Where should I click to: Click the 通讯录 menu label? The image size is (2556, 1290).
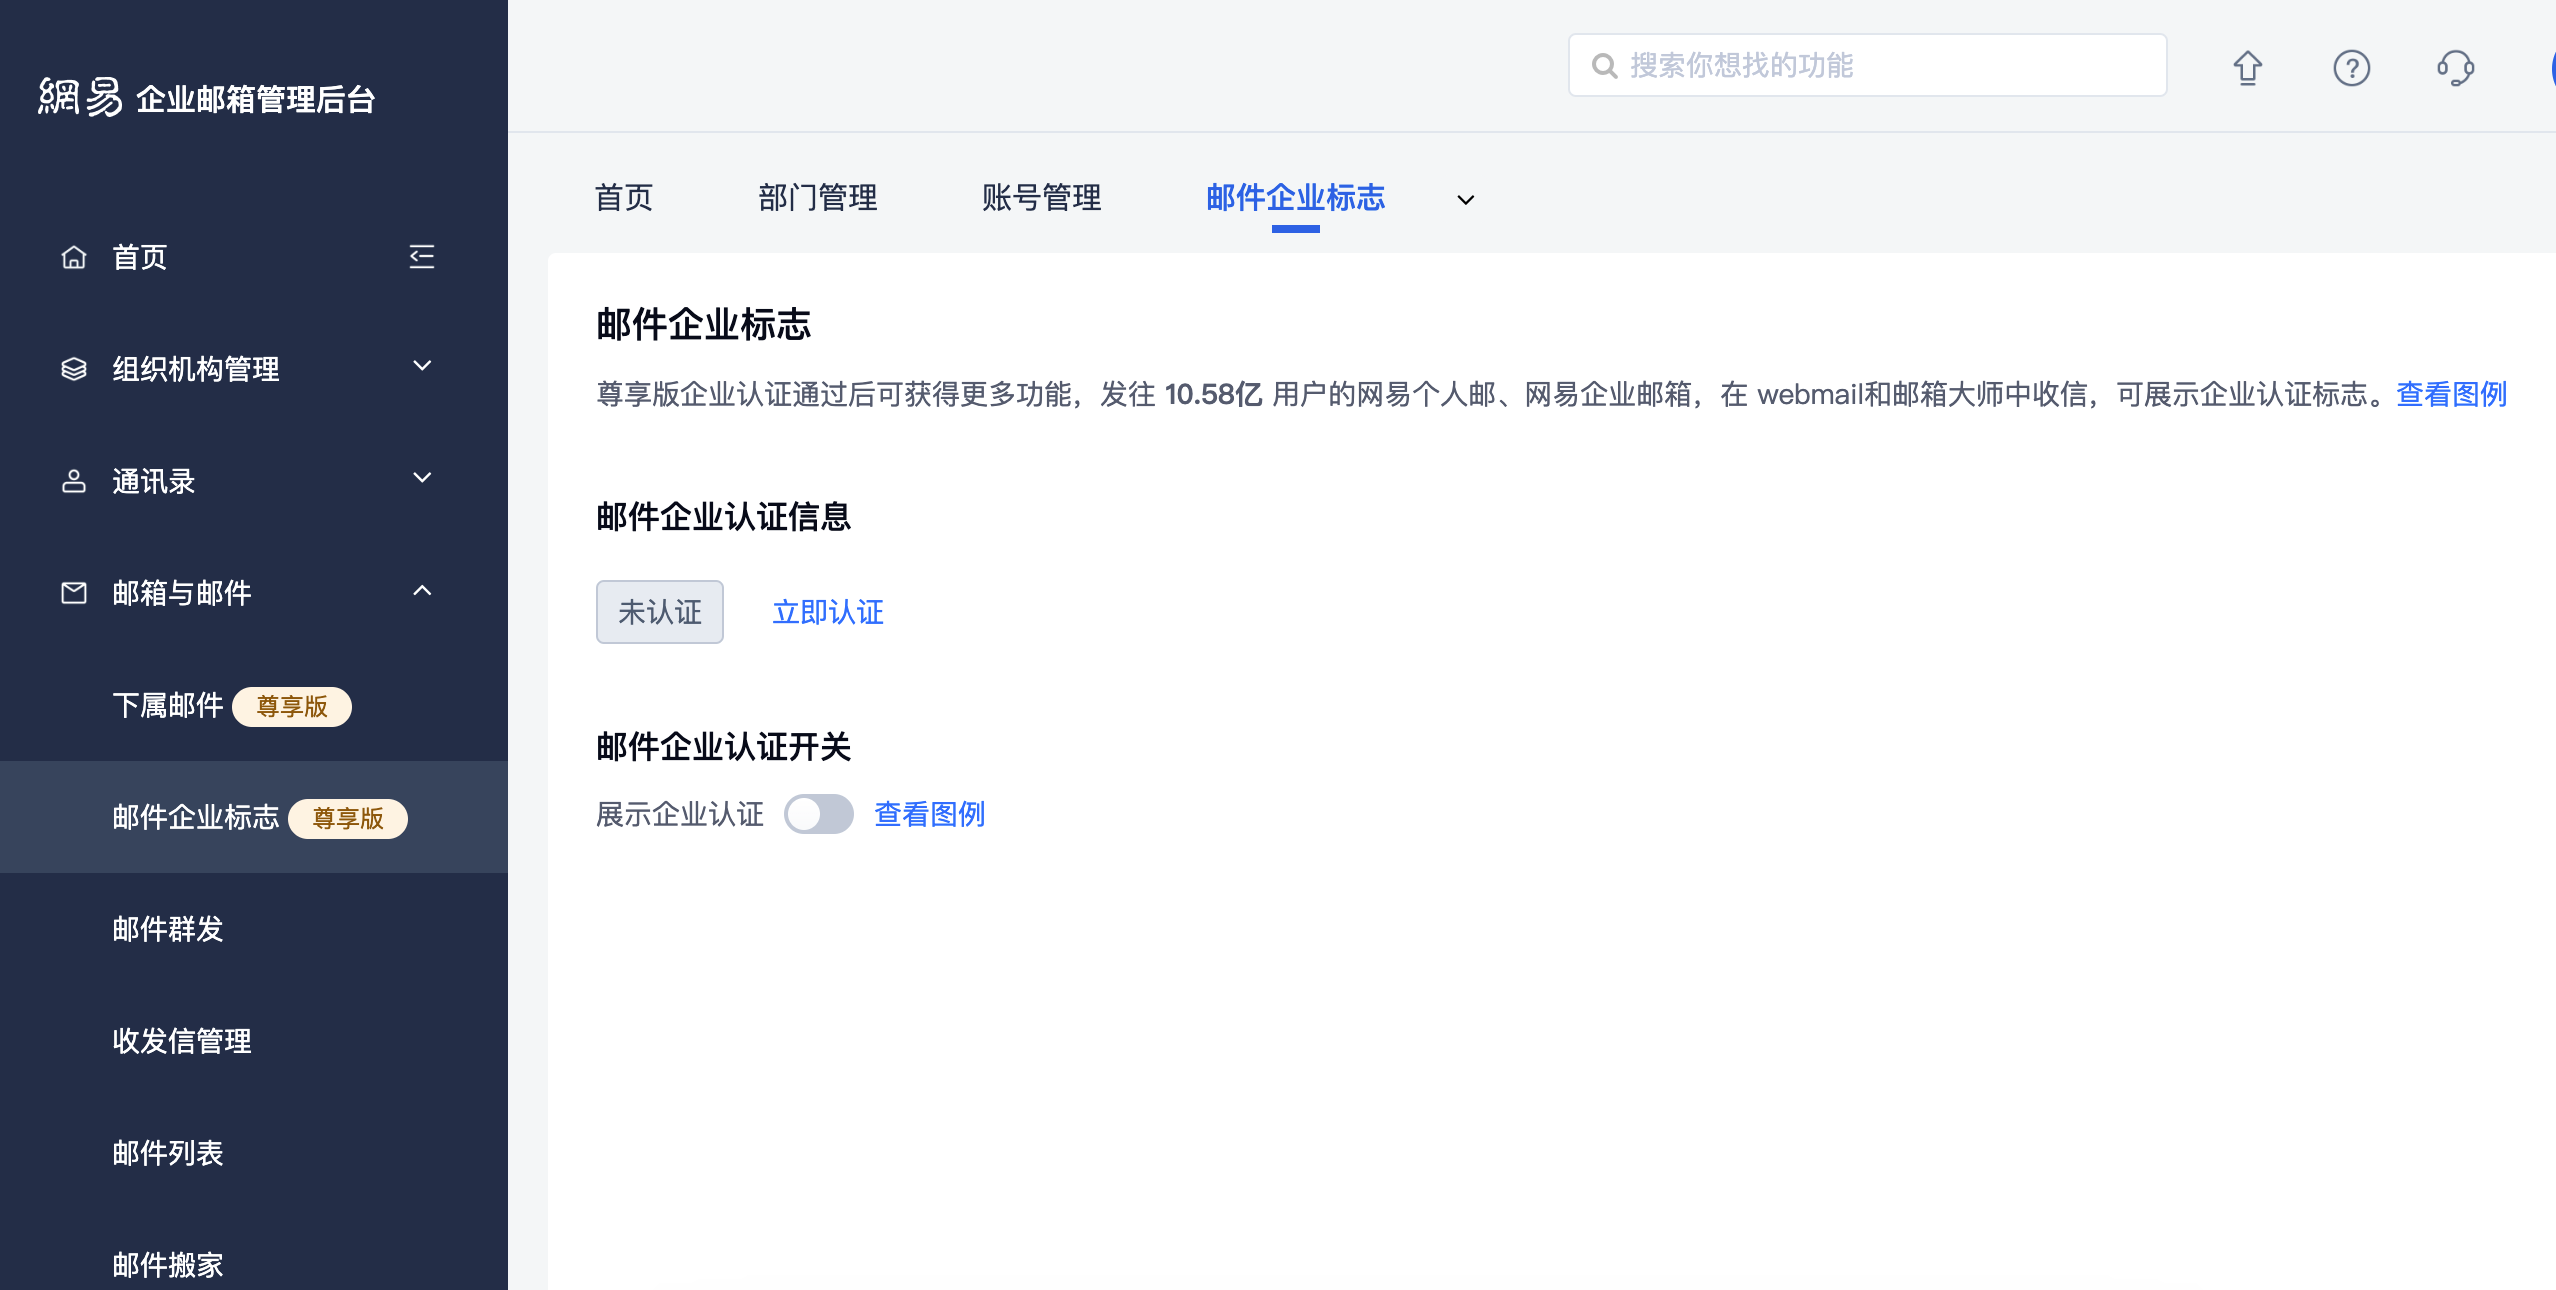click(x=154, y=481)
